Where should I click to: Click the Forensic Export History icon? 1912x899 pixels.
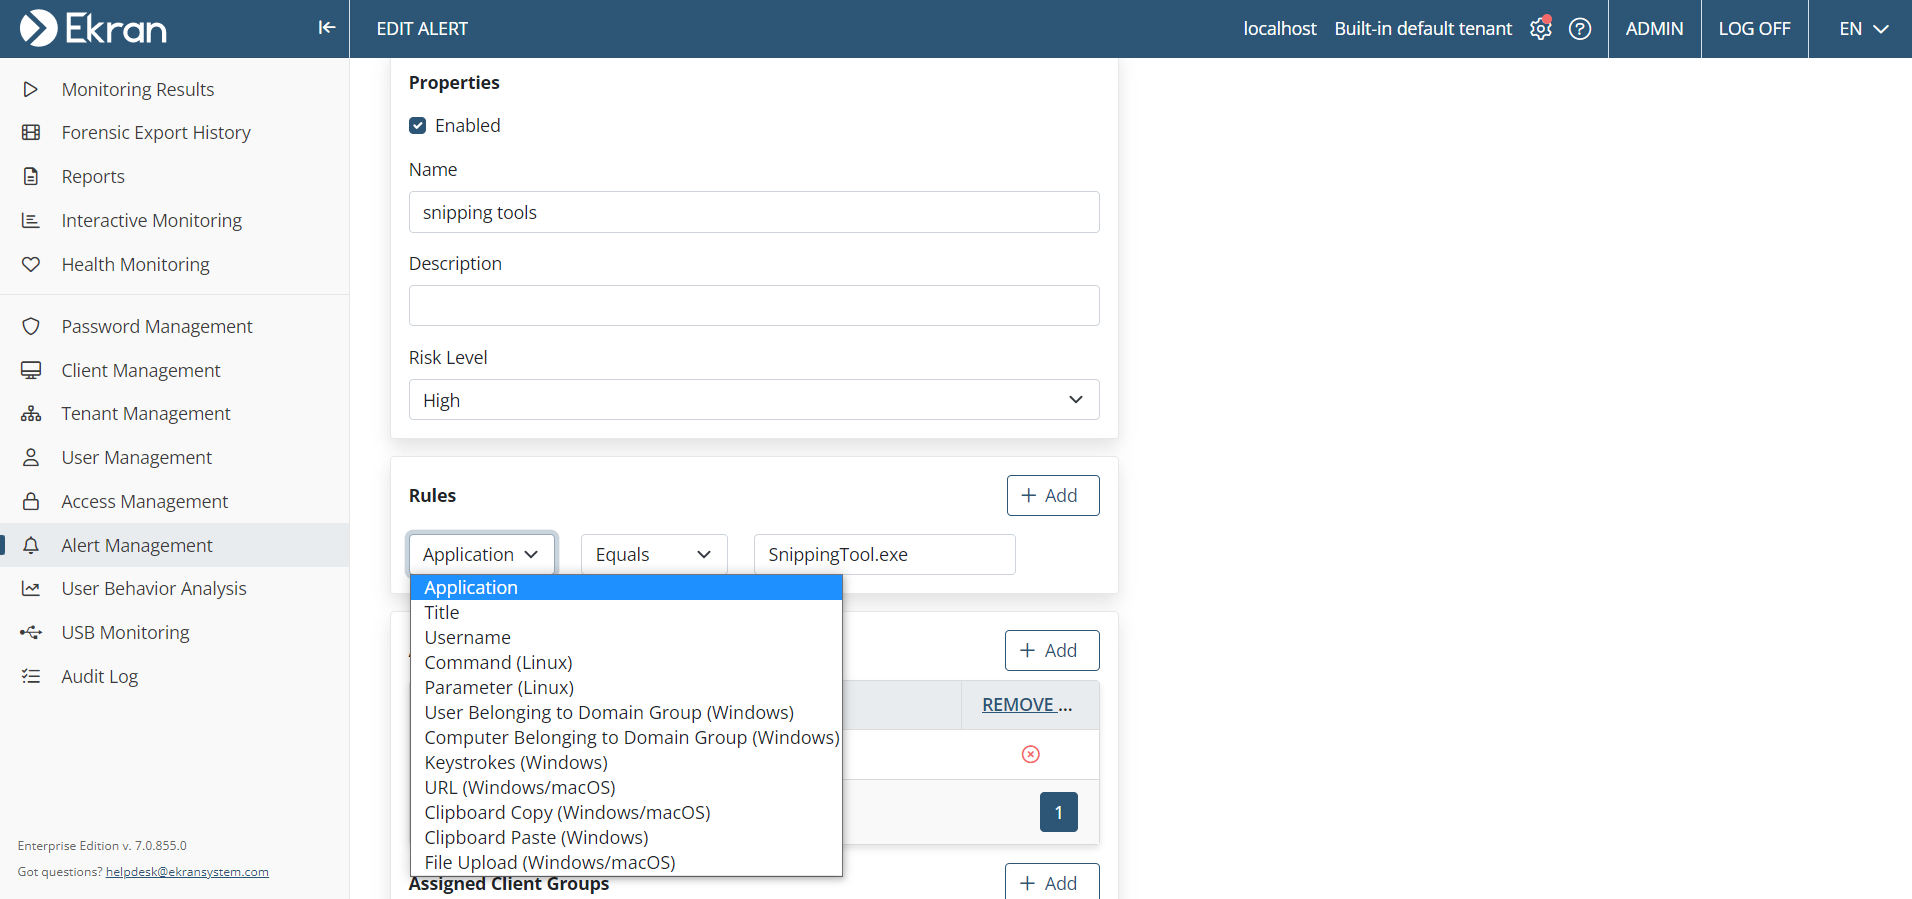pos(31,132)
